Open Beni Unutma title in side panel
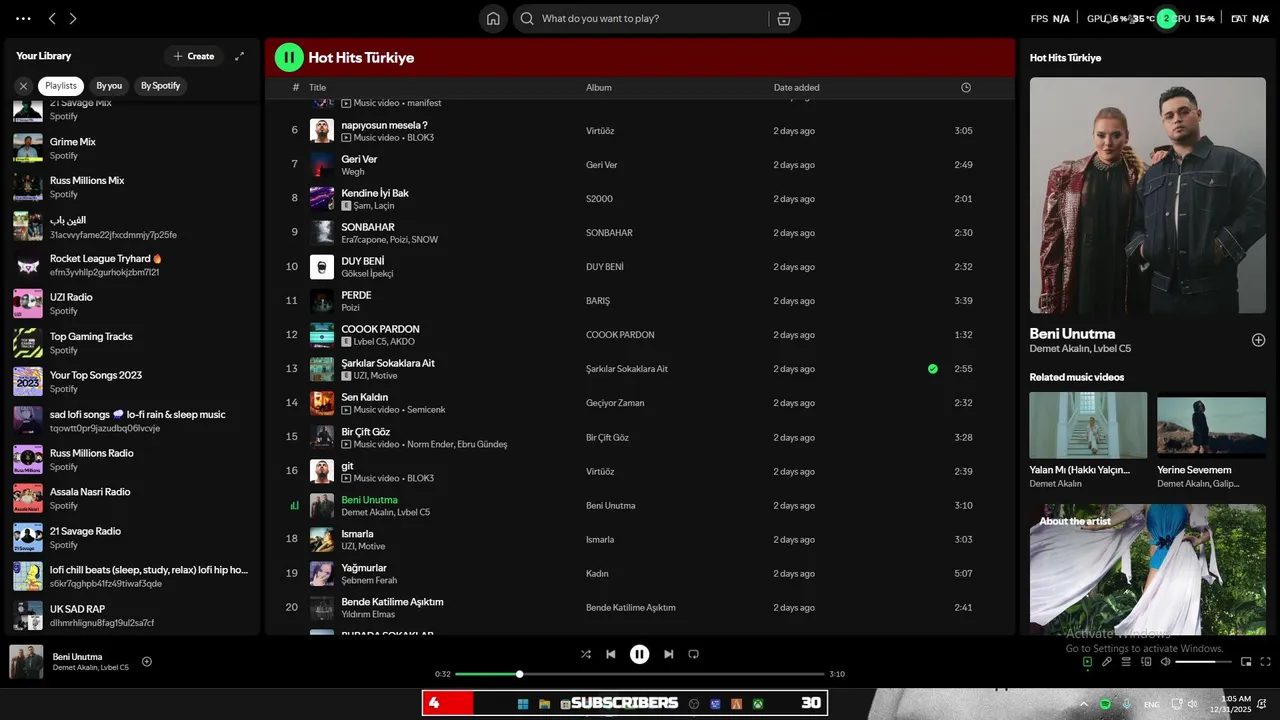1280x720 pixels. pyautogui.click(x=1072, y=334)
